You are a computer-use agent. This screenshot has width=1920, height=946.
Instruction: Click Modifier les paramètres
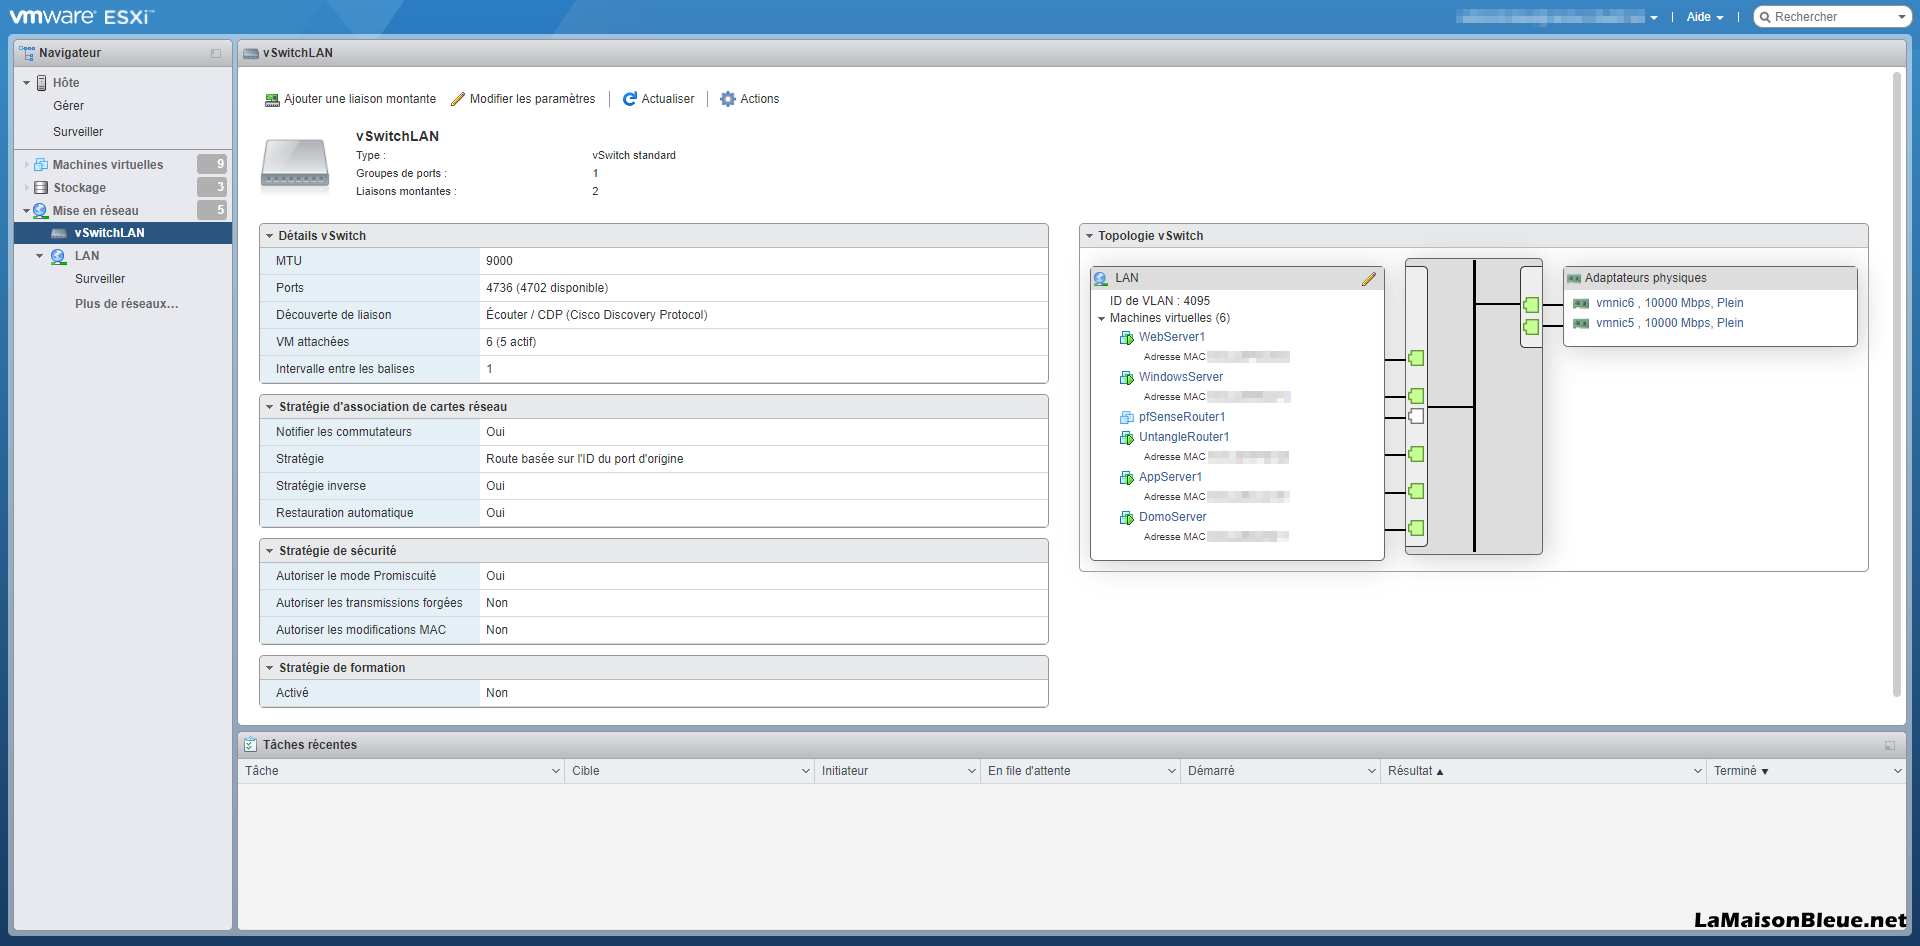click(x=523, y=99)
